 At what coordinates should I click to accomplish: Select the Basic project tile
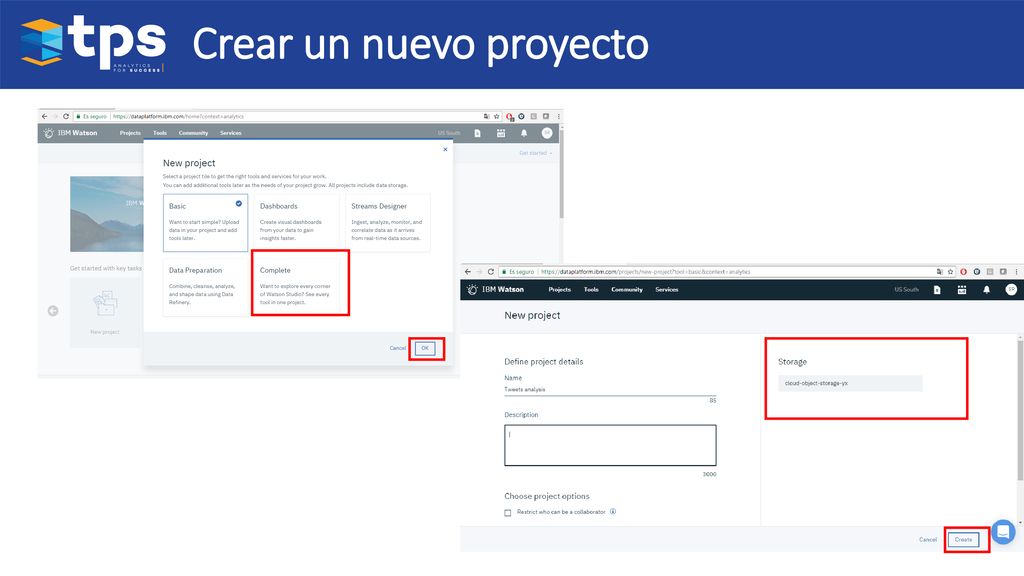point(205,222)
